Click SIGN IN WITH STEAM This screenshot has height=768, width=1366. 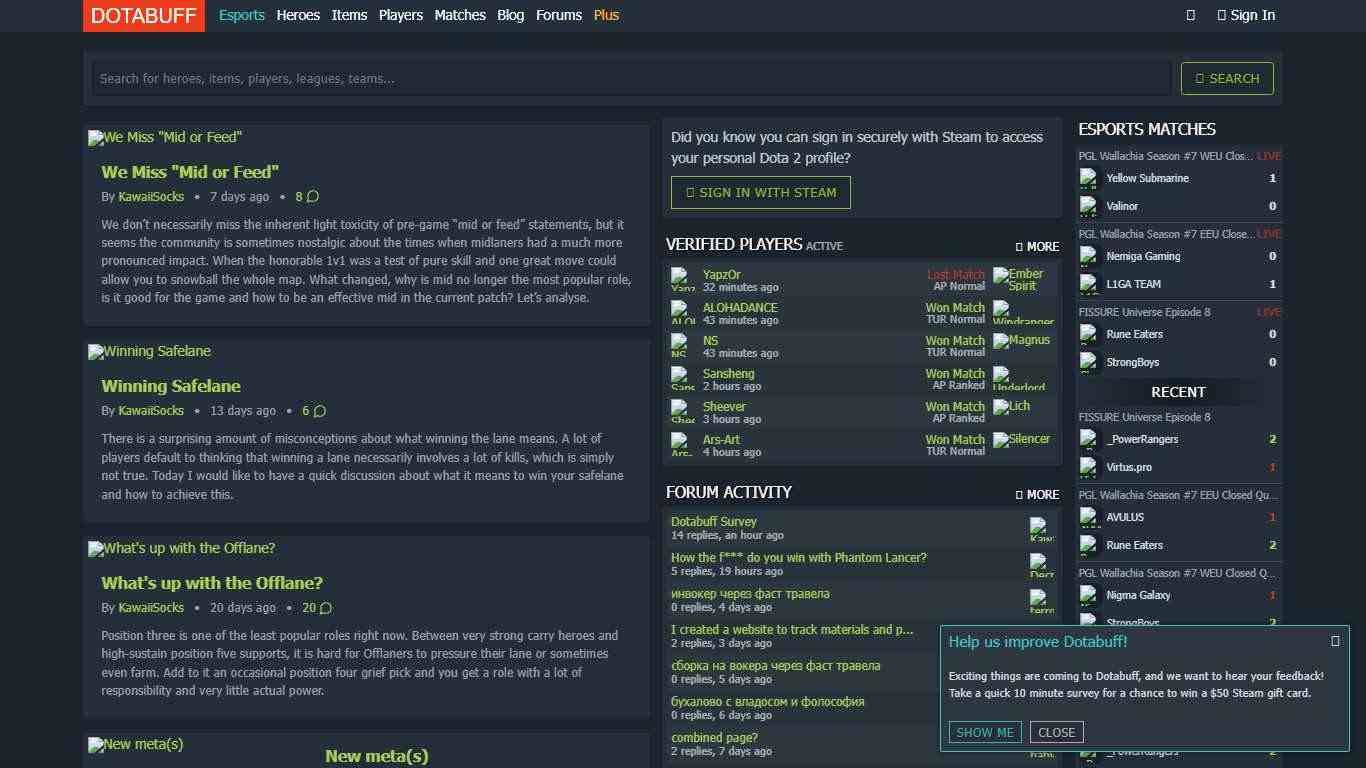click(x=760, y=192)
